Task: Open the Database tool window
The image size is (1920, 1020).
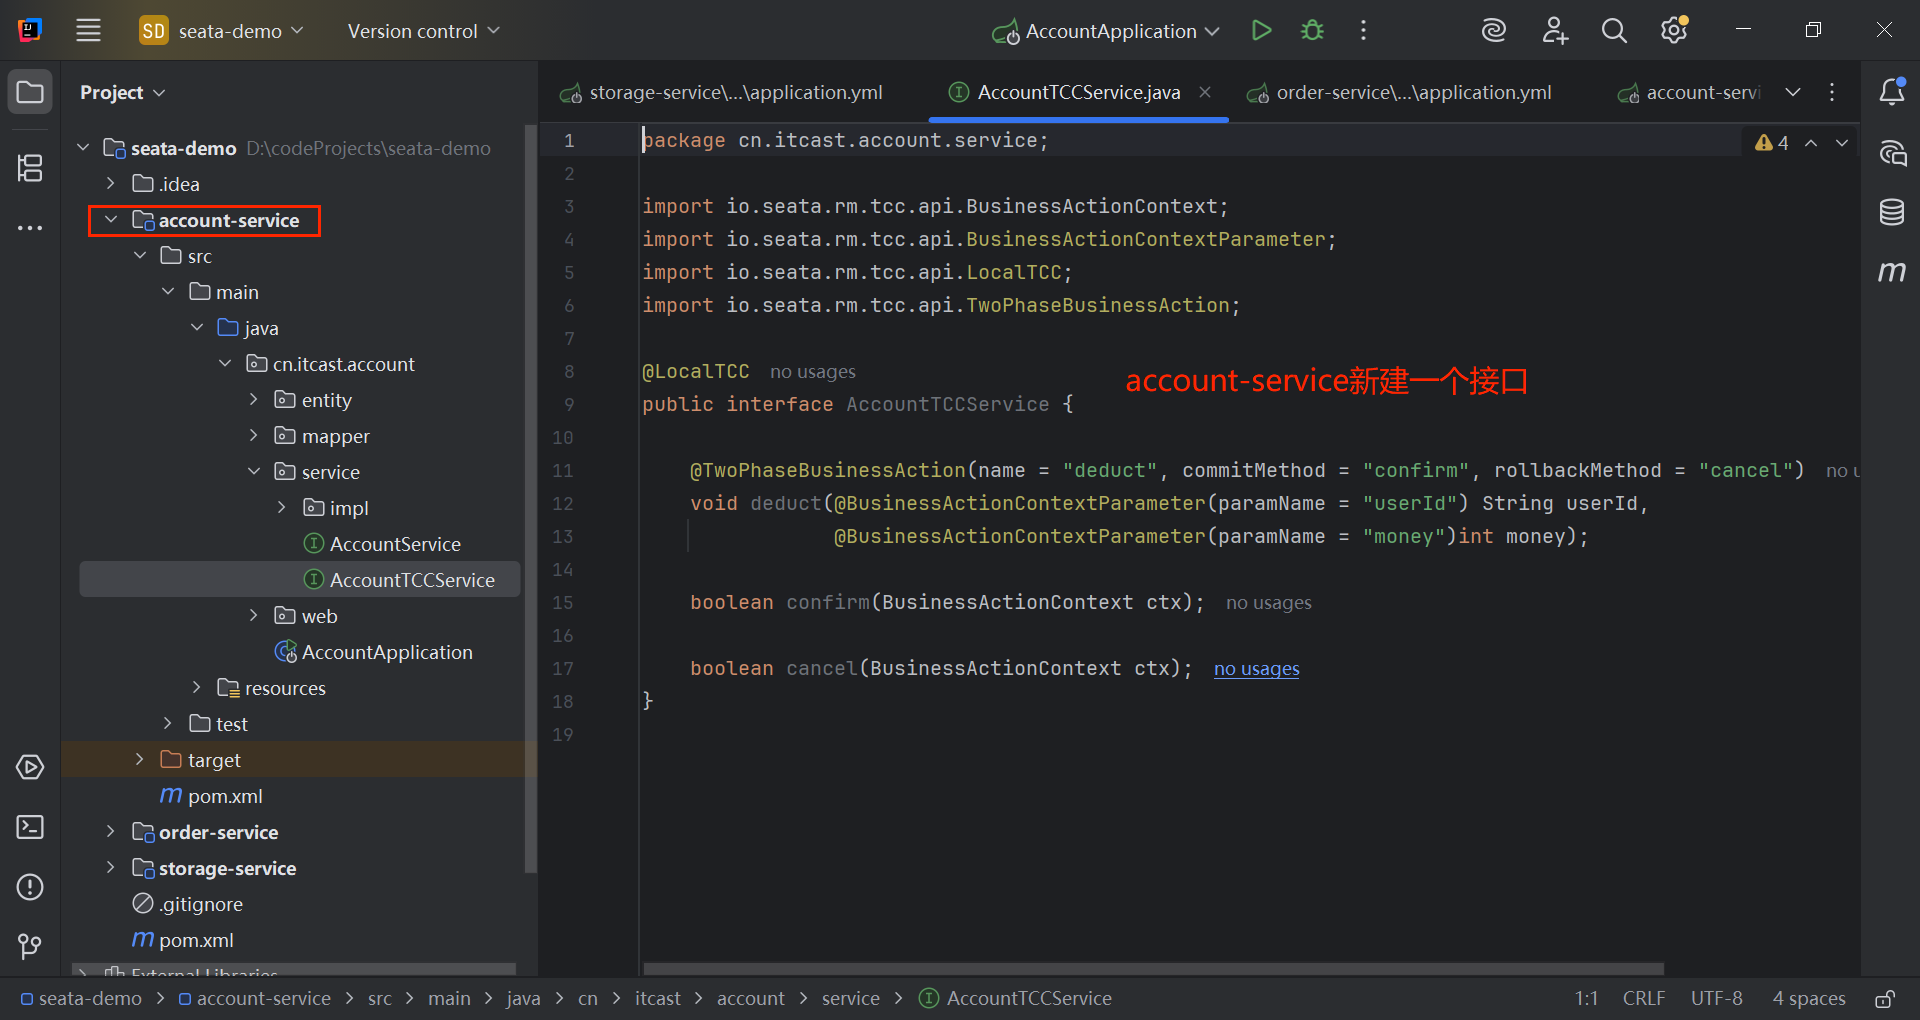Action: click(x=1892, y=212)
